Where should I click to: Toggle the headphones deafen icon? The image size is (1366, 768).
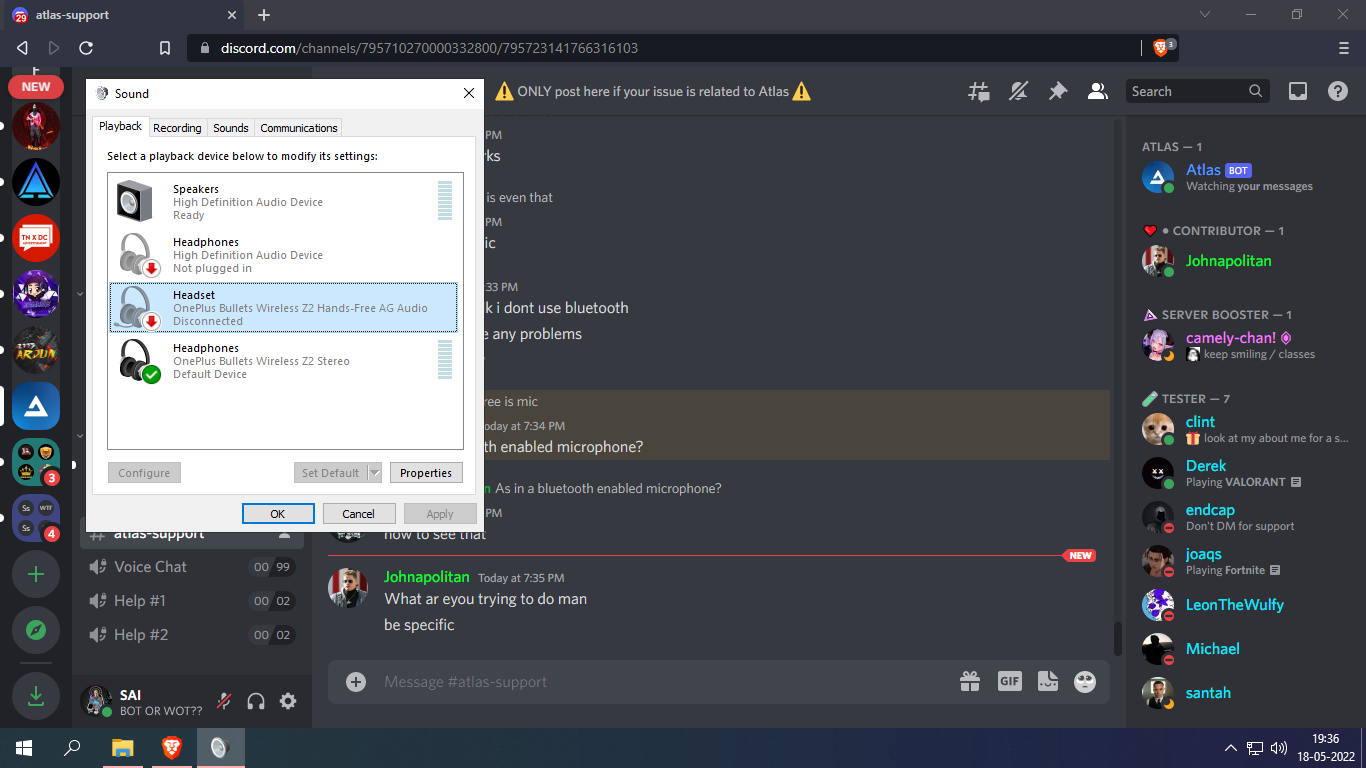click(x=256, y=701)
